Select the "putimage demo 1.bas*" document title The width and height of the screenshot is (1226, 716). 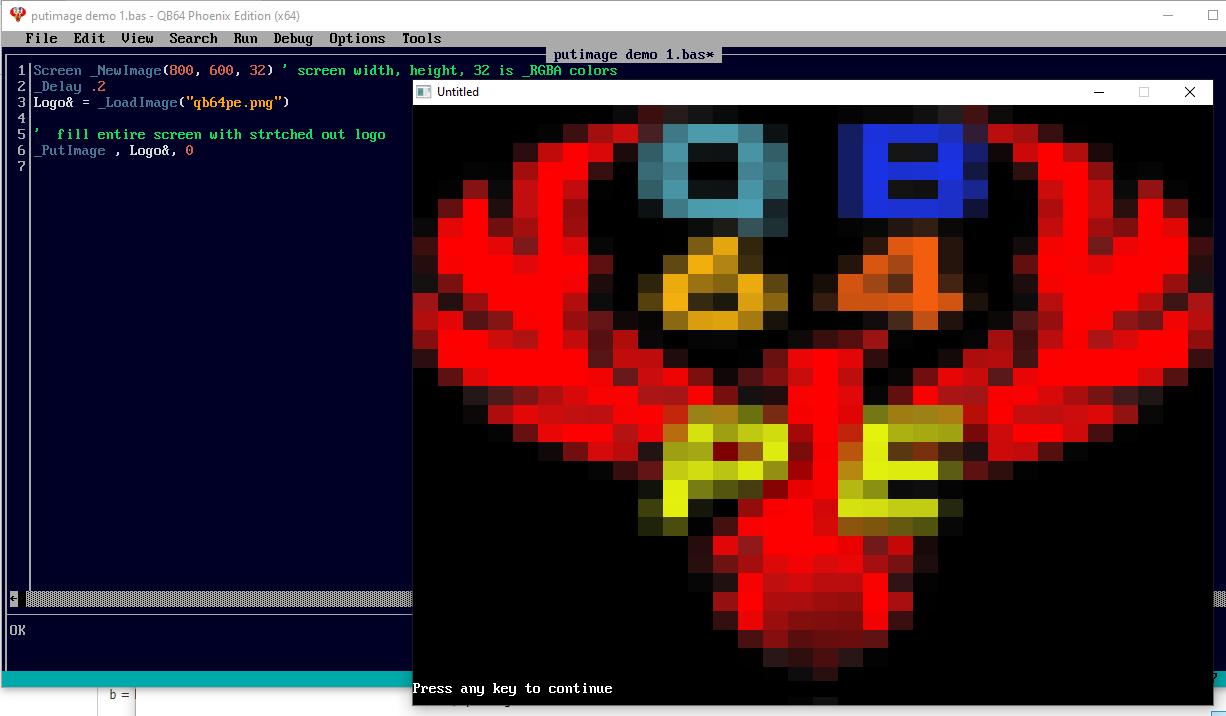coord(634,55)
